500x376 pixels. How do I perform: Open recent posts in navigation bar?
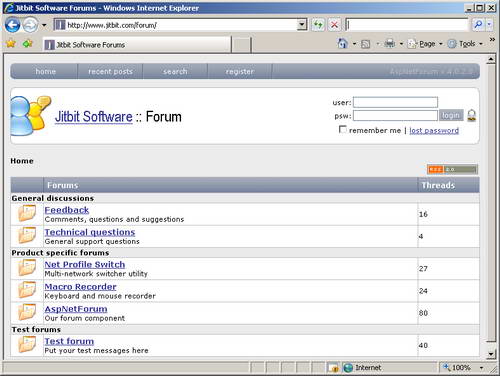tap(110, 71)
